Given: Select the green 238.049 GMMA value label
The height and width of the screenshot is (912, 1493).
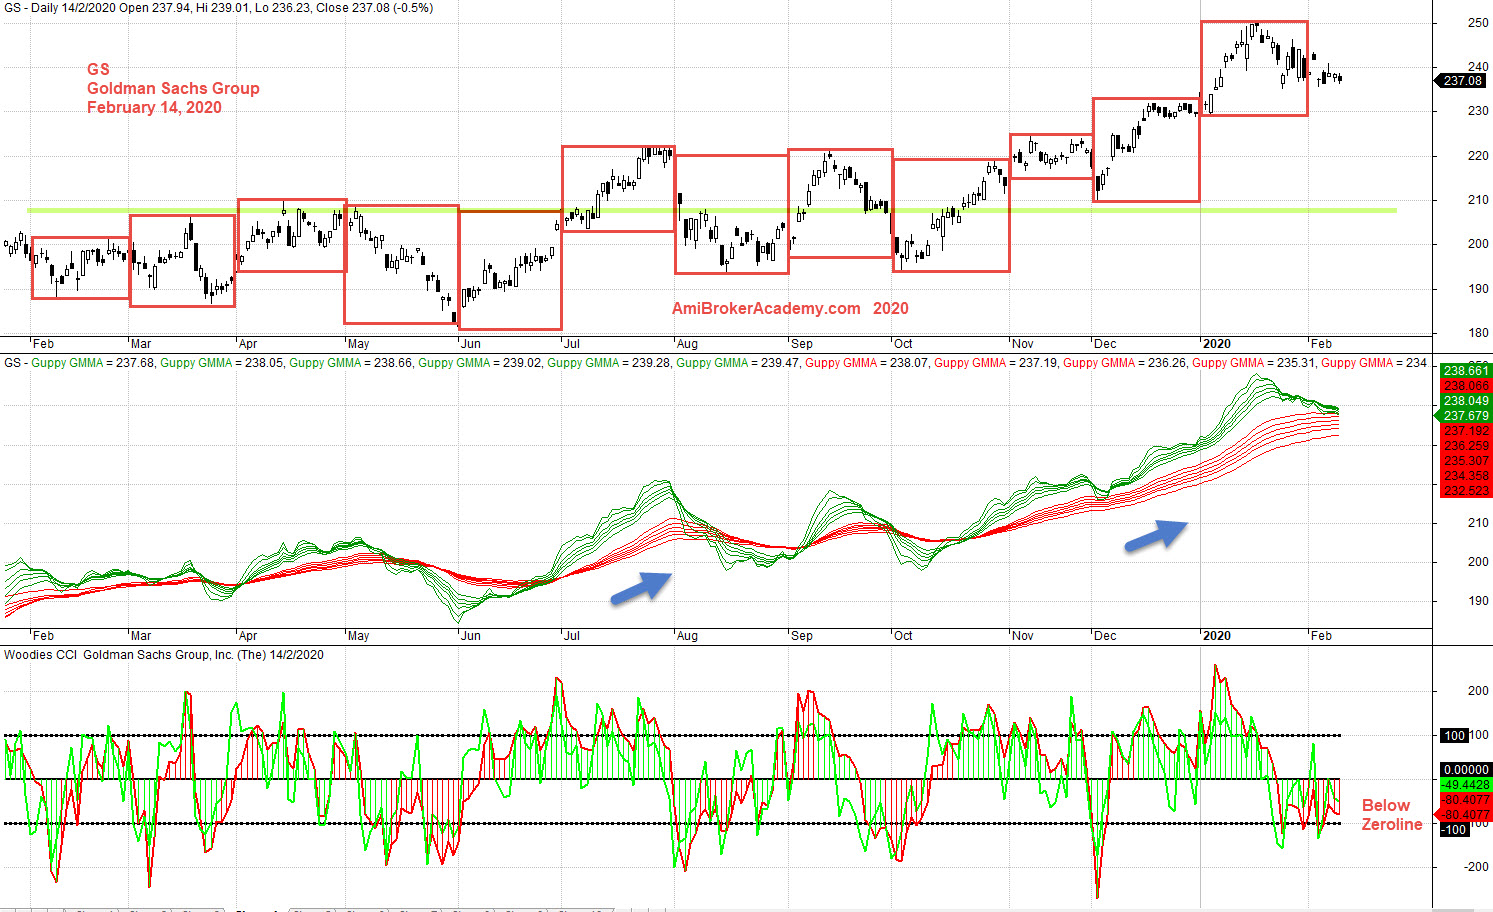Looking at the screenshot, I should point(1466,401).
